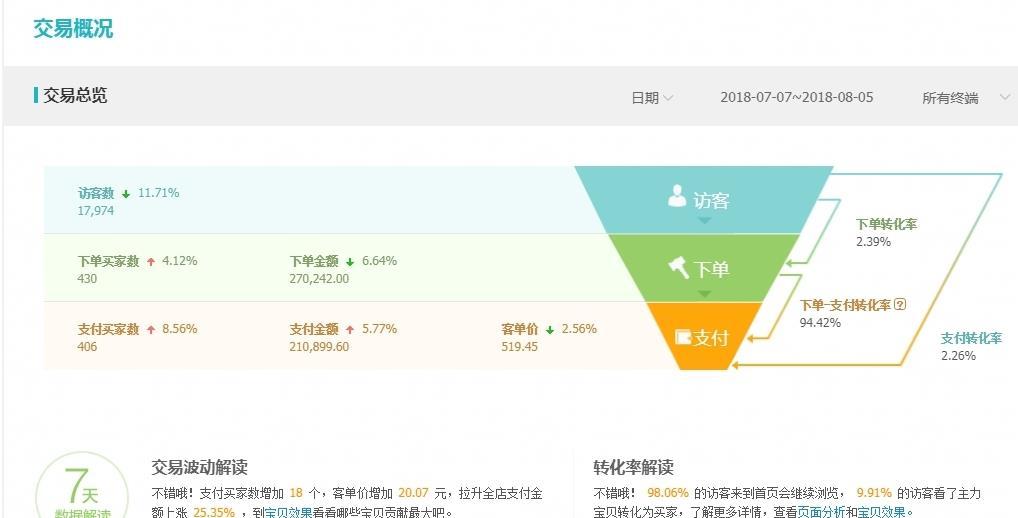Click the 98.06% figure in 转化率解读

coord(668,493)
